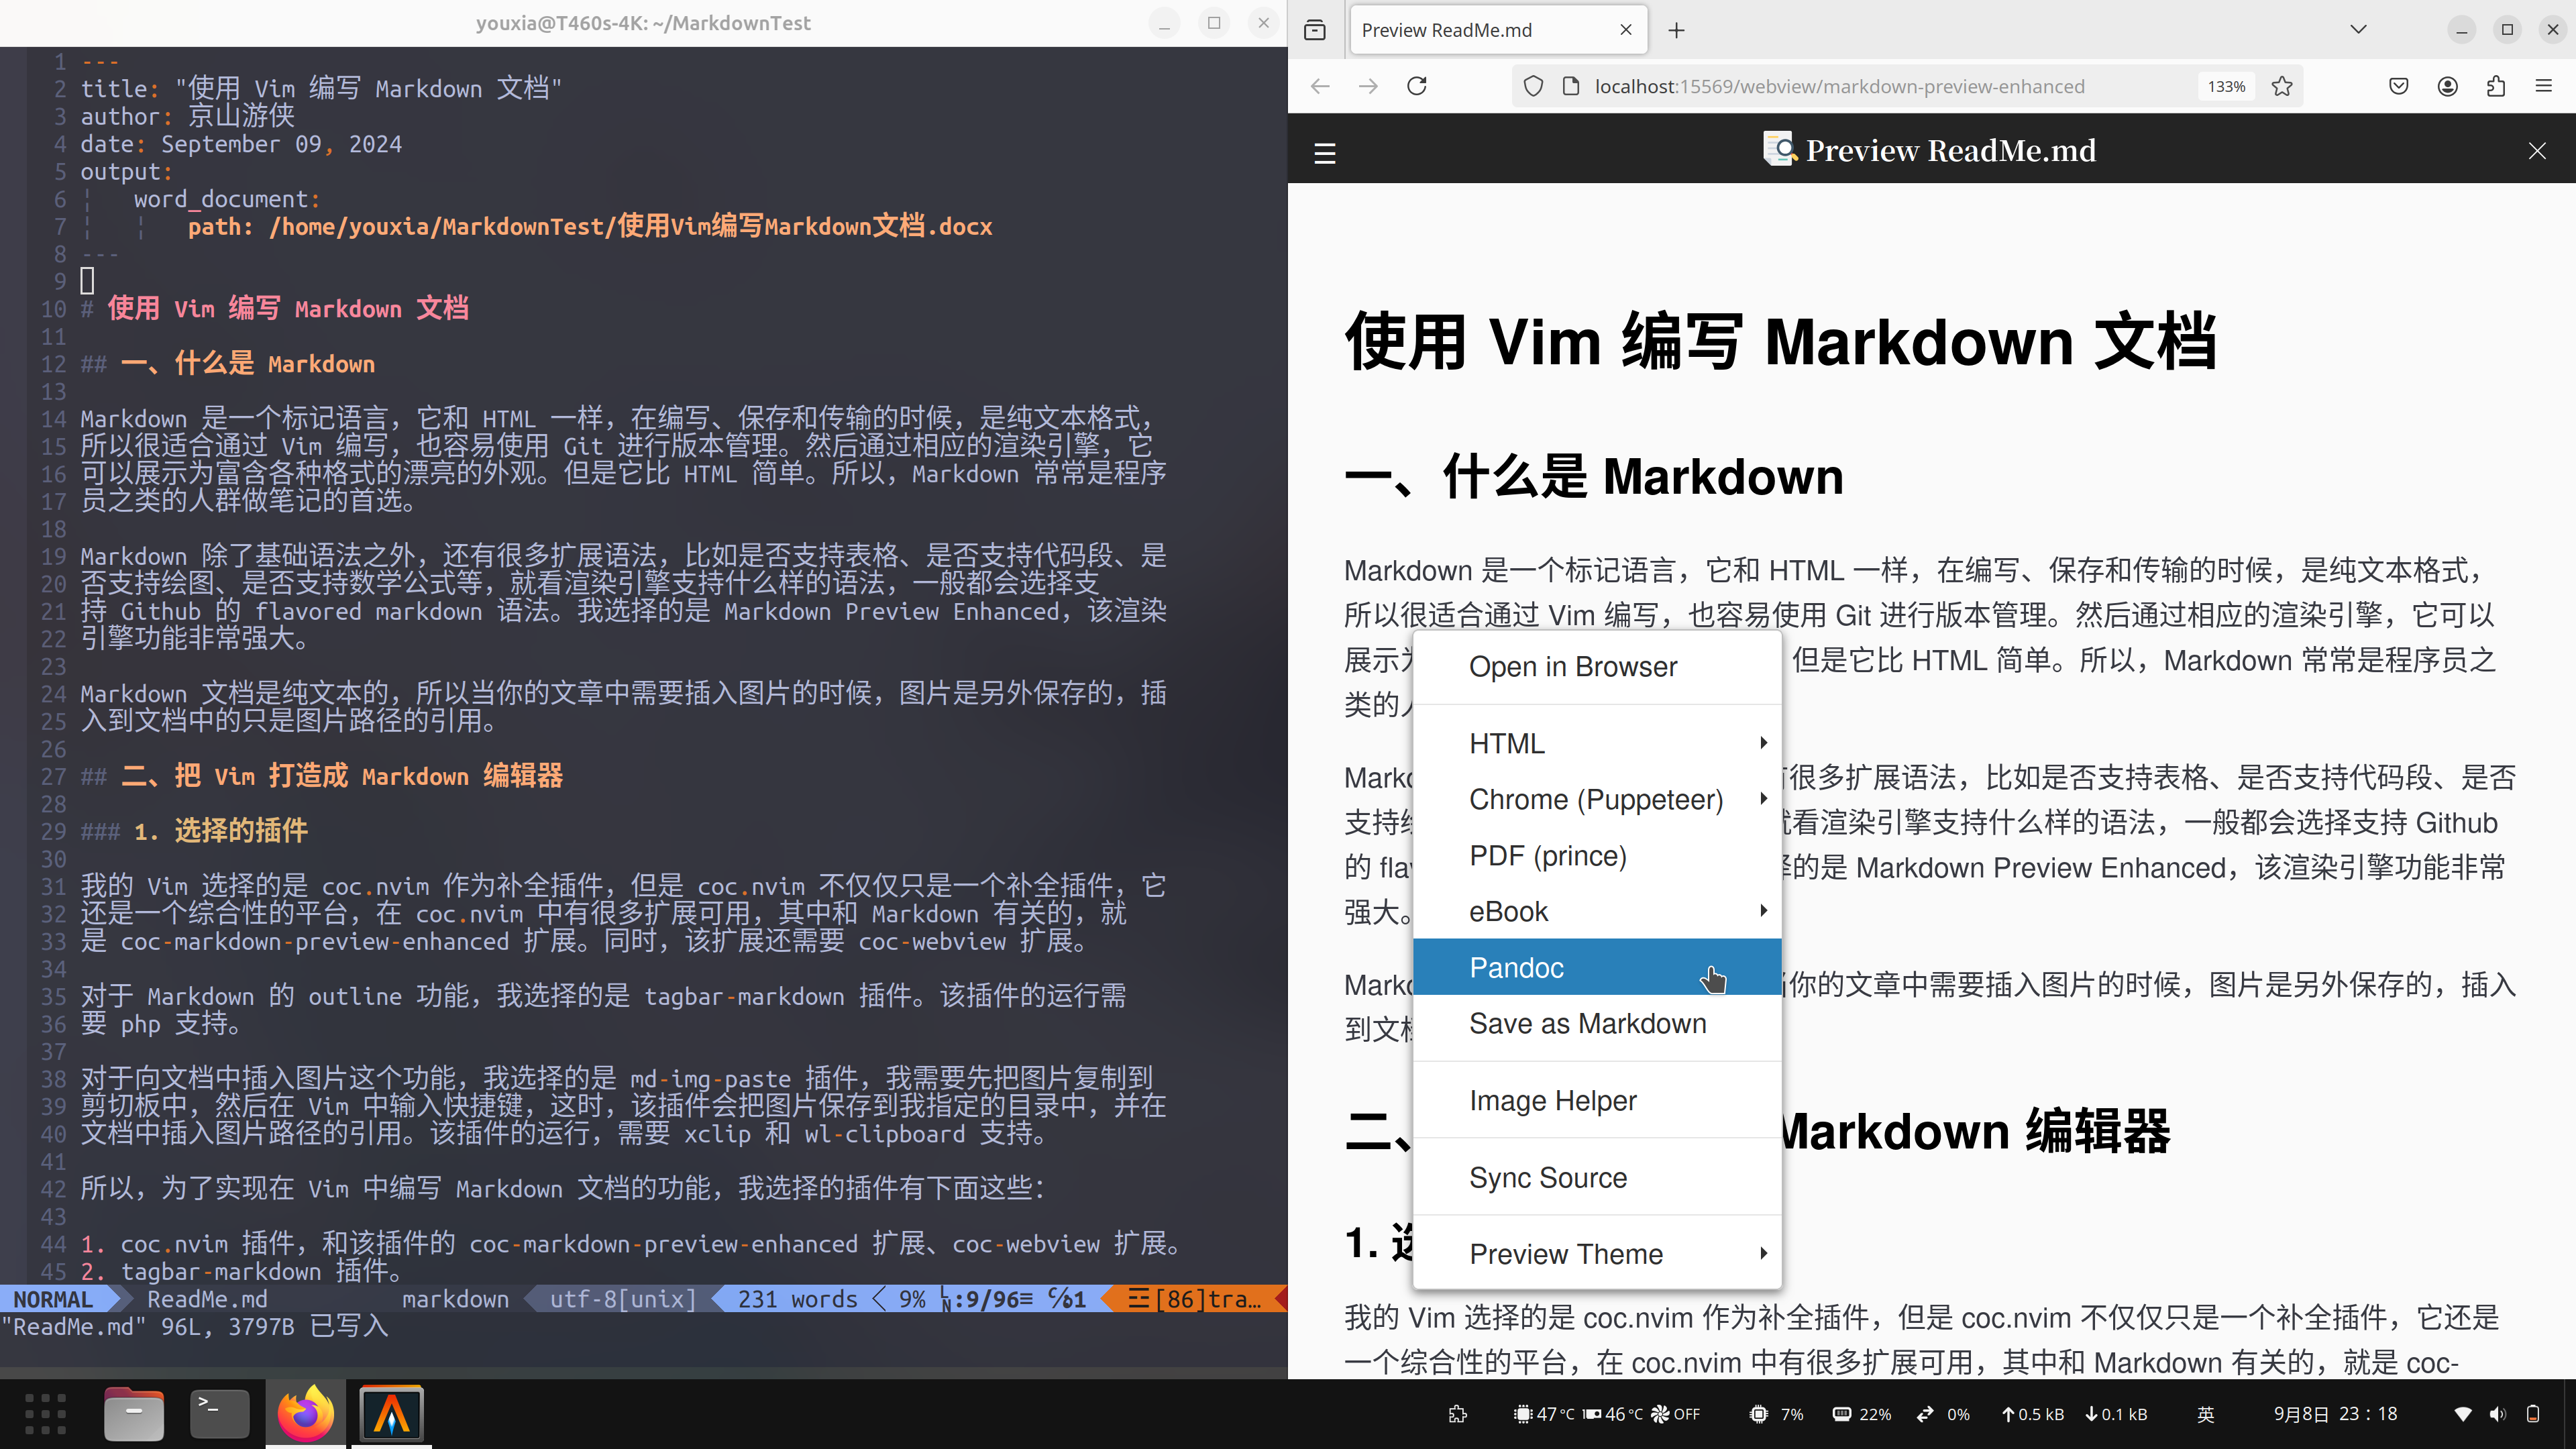Launch the terminal from the dock
2576x1449 pixels.
(219, 1413)
